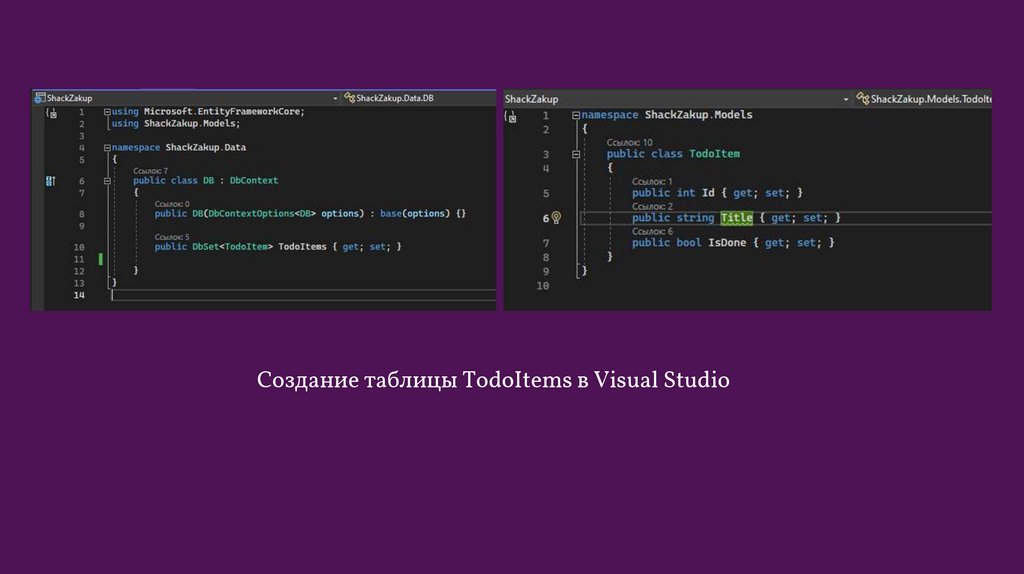
Task: Collapse the class DB outlining region
Action: (x=107, y=181)
